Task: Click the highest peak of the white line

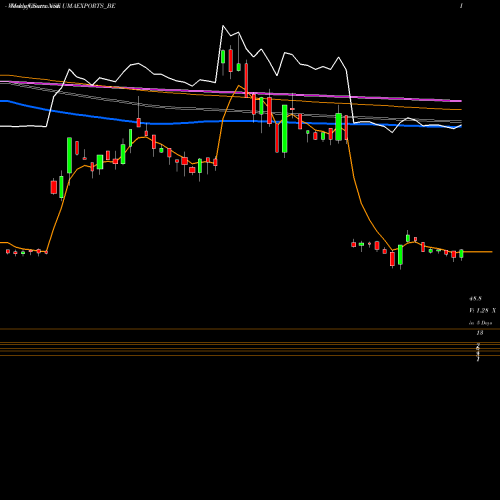Action: coord(223,26)
